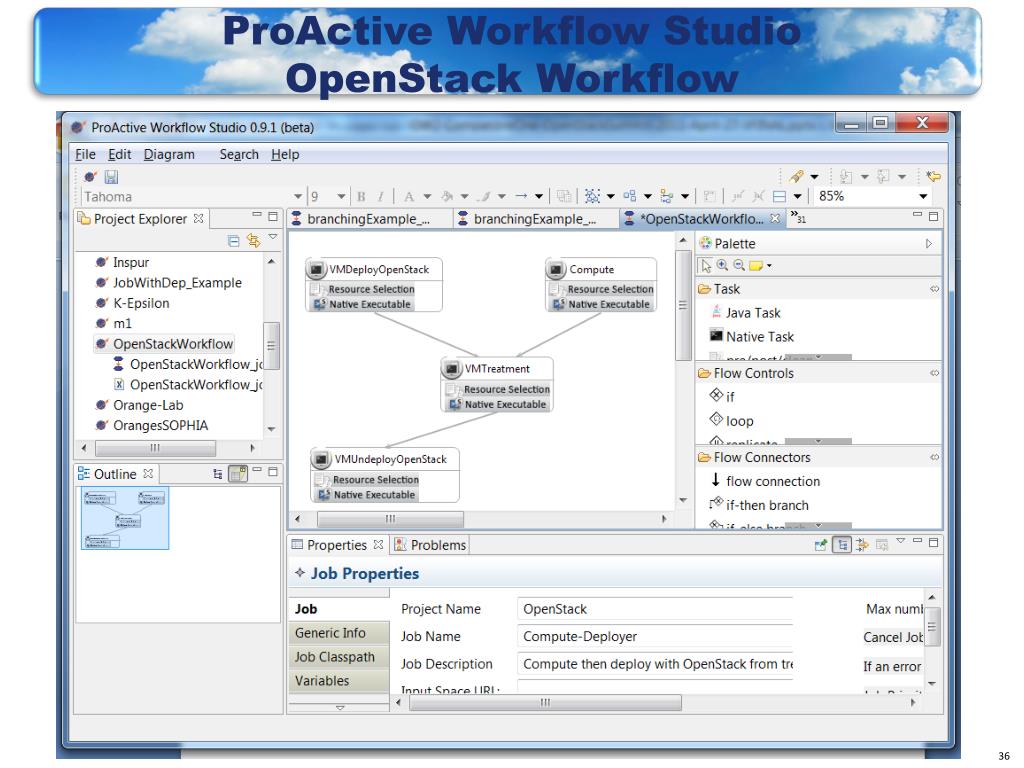Open Variables properties section
The image size is (1024, 768).
point(339,680)
